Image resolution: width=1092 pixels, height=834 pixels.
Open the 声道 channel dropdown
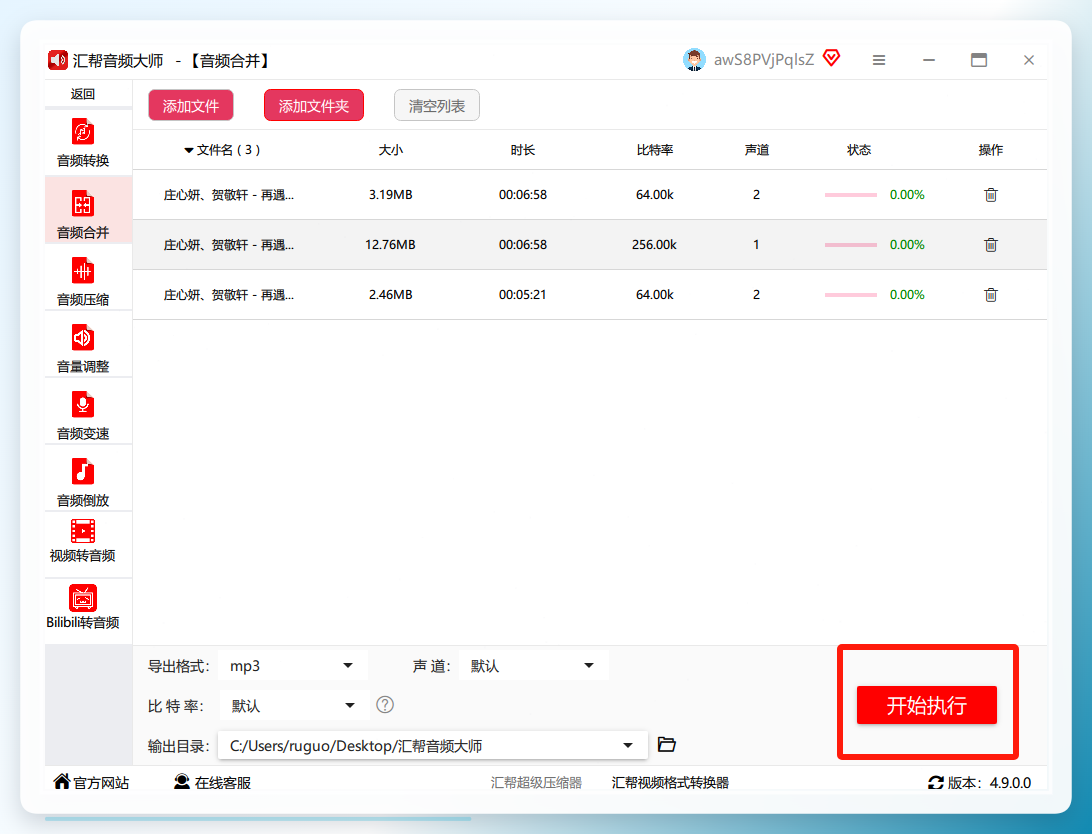[x=533, y=666]
